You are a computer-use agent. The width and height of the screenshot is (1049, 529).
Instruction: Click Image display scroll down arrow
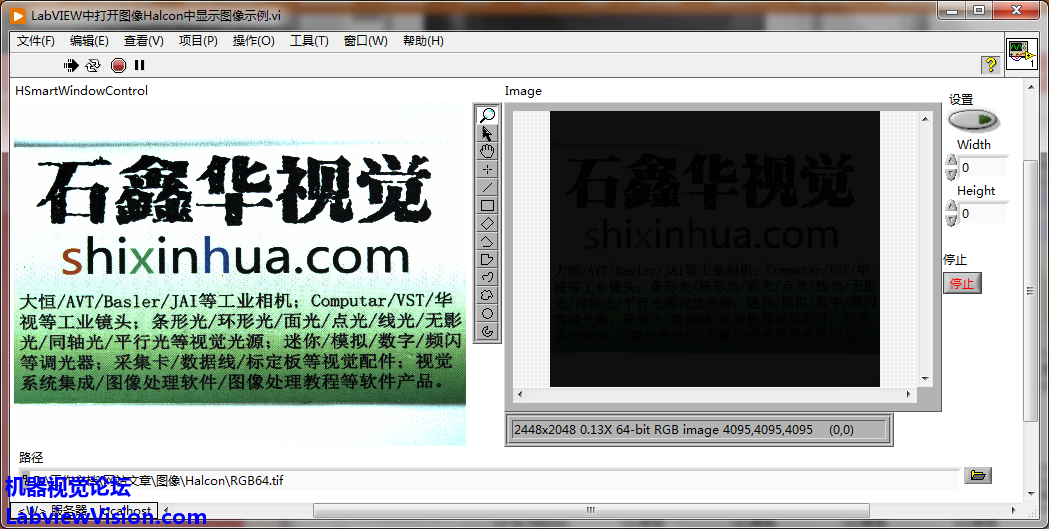point(925,379)
